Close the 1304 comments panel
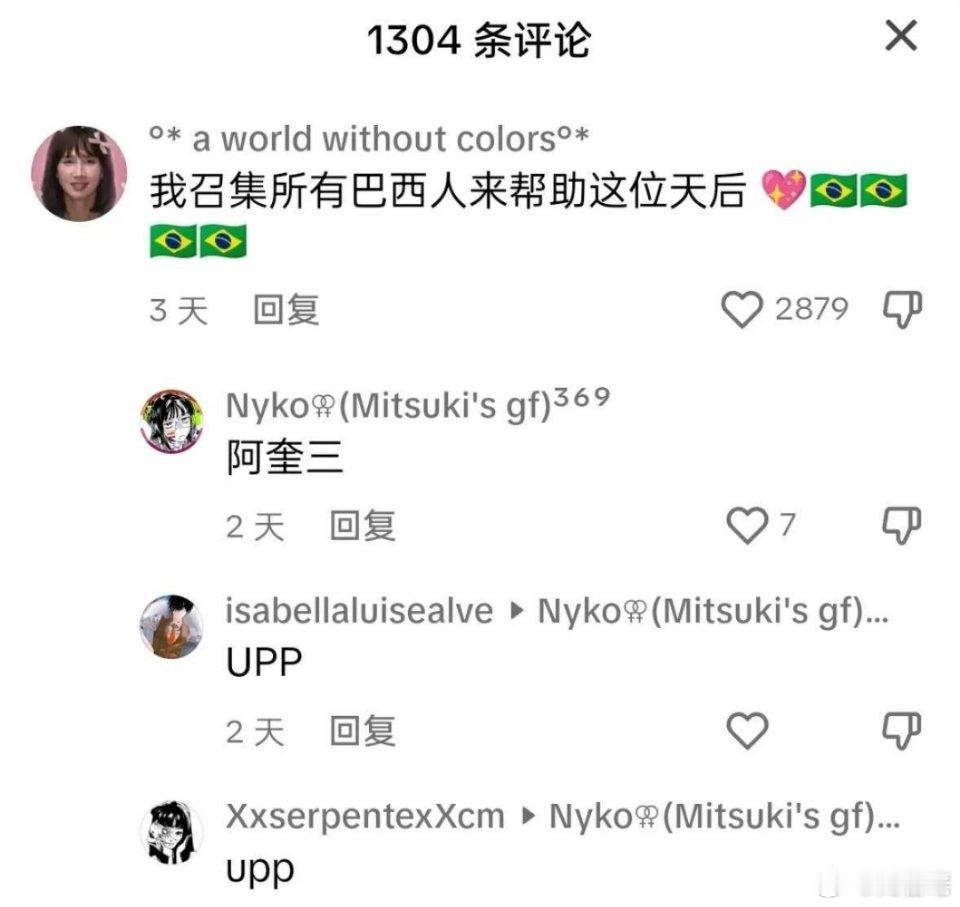Screen dimensions: 960x907 coord(901,36)
